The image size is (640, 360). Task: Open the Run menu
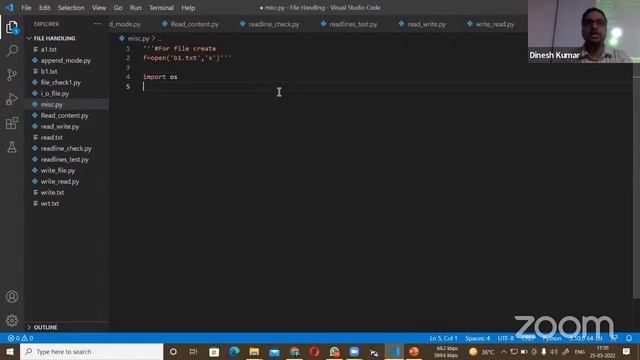(136, 8)
